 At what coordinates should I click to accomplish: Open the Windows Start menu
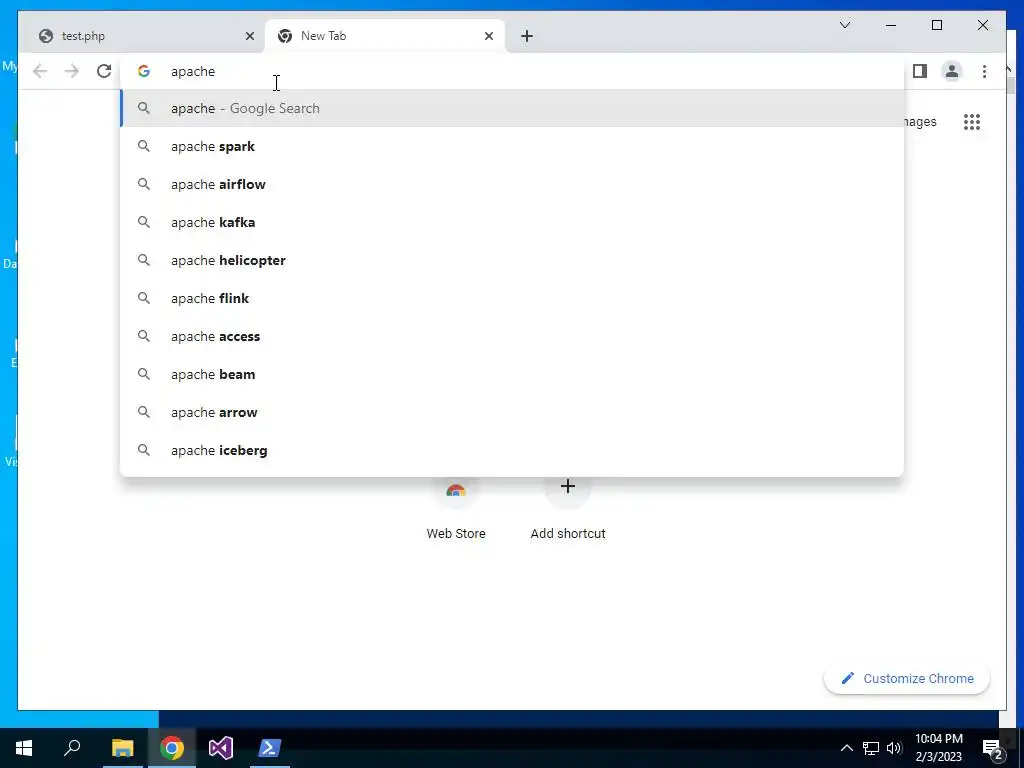pyautogui.click(x=24, y=748)
